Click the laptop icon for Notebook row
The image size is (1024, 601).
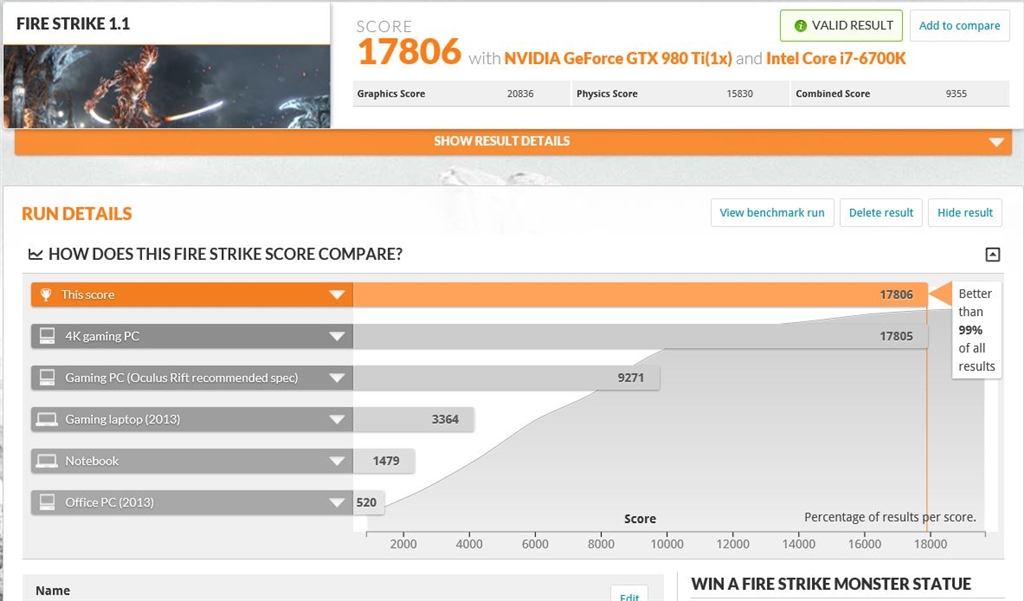(47, 461)
